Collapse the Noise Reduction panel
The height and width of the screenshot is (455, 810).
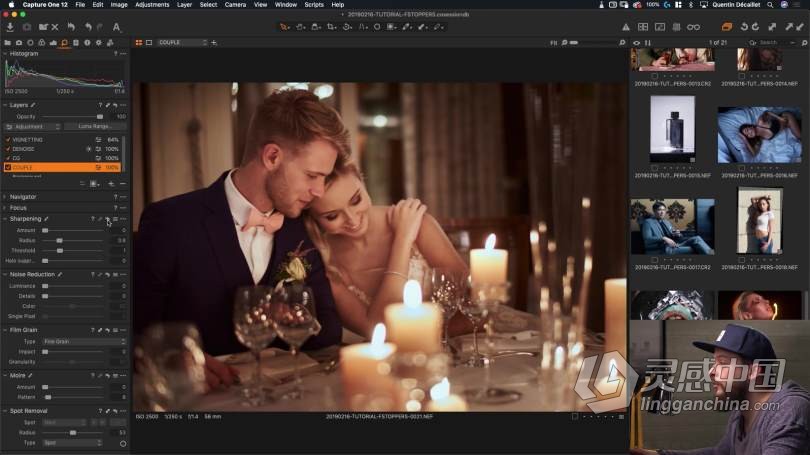pos(5,274)
